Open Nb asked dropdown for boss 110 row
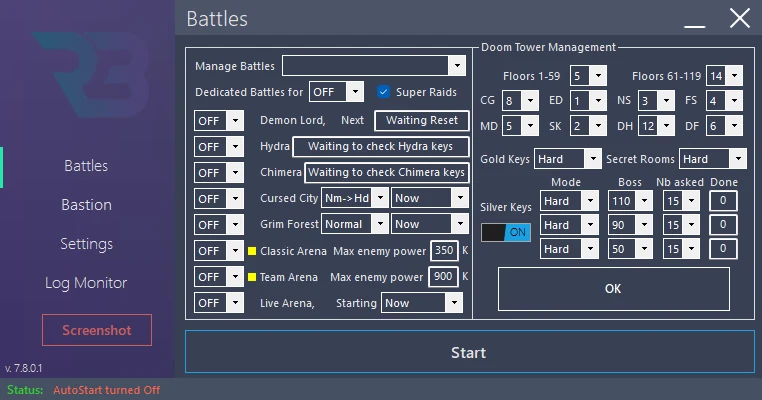Viewport: 762px width, 400px height. point(681,201)
